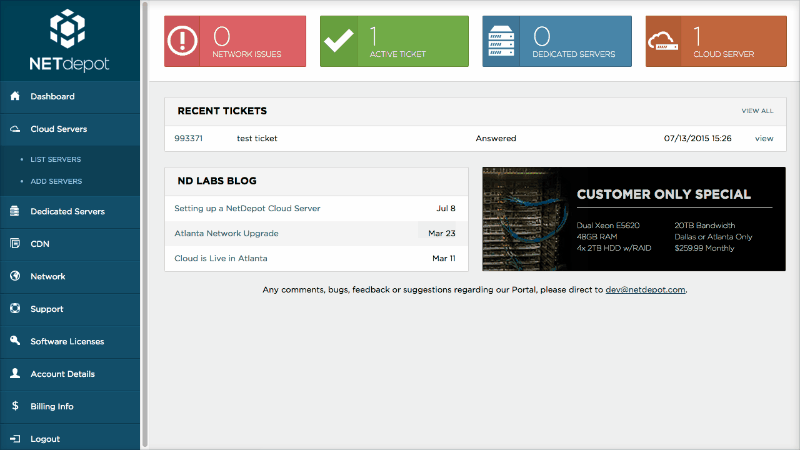This screenshot has width=800, height=450.
Task: Click the Dashboard home icon
Action: pyautogui.click(x=15, y=97)
